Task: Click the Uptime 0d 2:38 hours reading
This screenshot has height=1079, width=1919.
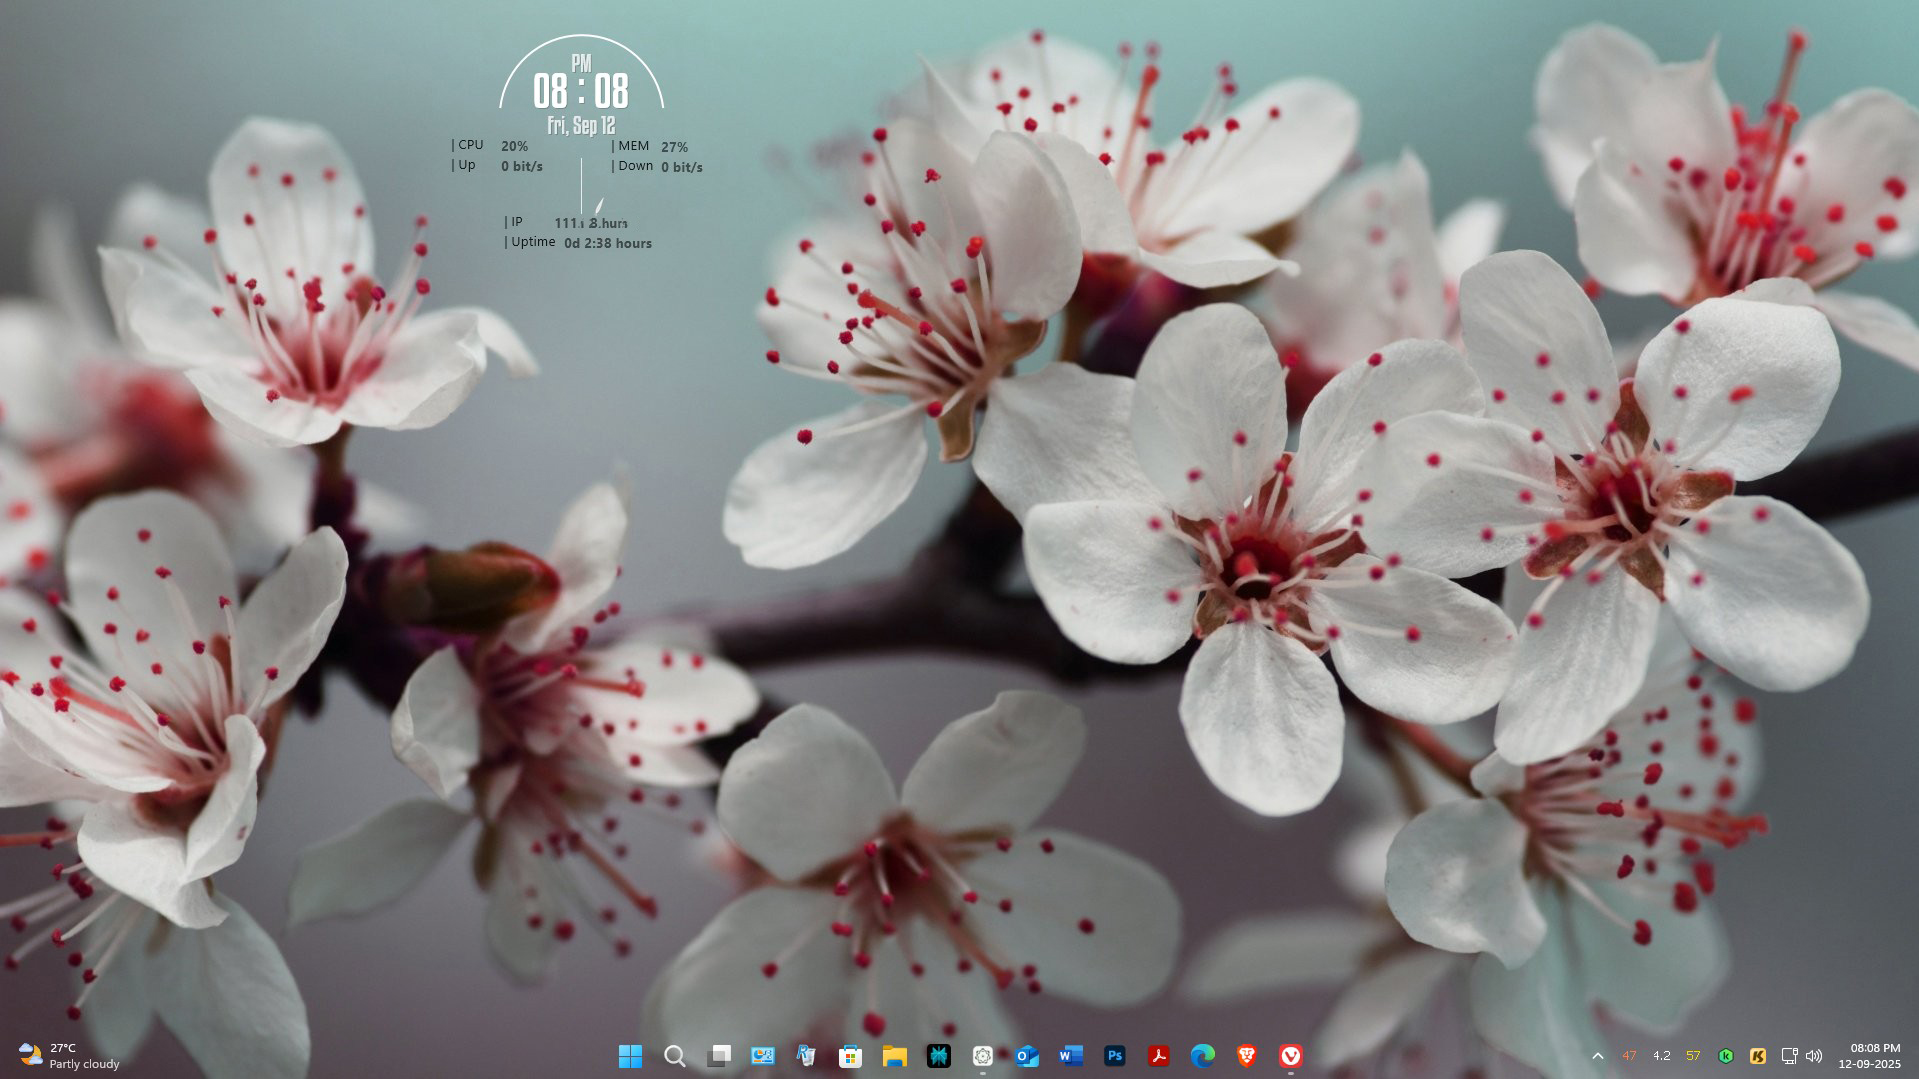Action: point(578,242)
